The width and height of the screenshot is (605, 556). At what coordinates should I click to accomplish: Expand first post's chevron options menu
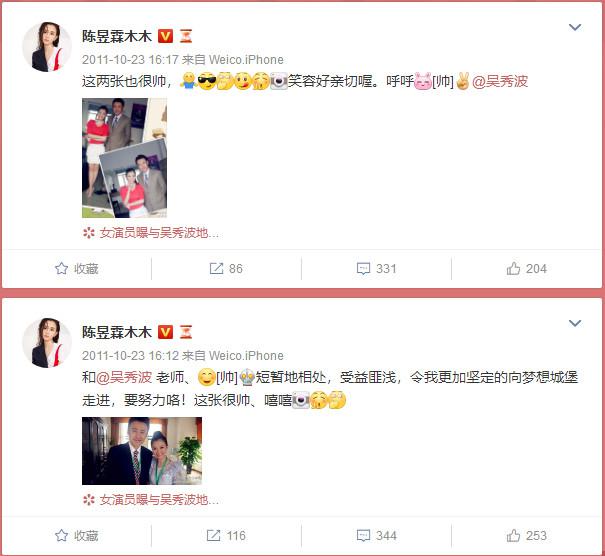575,27
